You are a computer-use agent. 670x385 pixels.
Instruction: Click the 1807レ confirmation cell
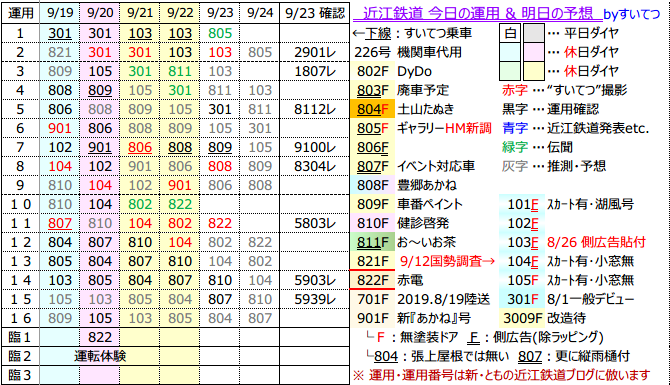tap(315, 71)
